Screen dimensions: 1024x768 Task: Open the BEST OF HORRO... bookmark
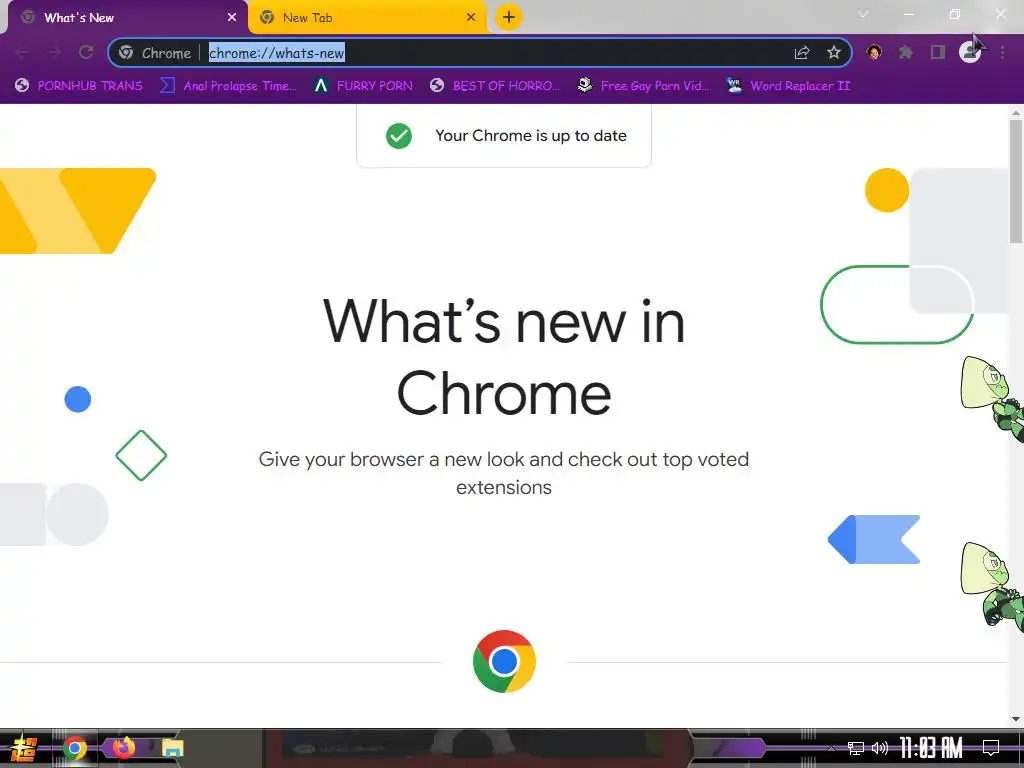tap(495, 86)
